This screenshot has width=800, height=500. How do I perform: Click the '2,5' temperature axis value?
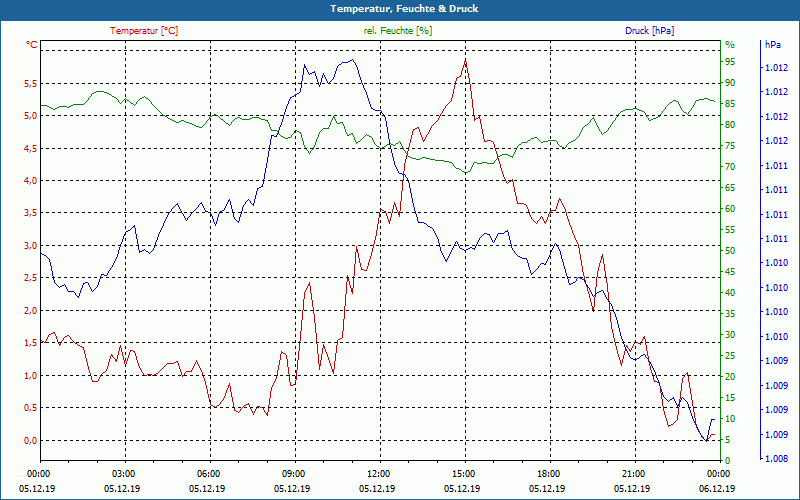(31, 278)
